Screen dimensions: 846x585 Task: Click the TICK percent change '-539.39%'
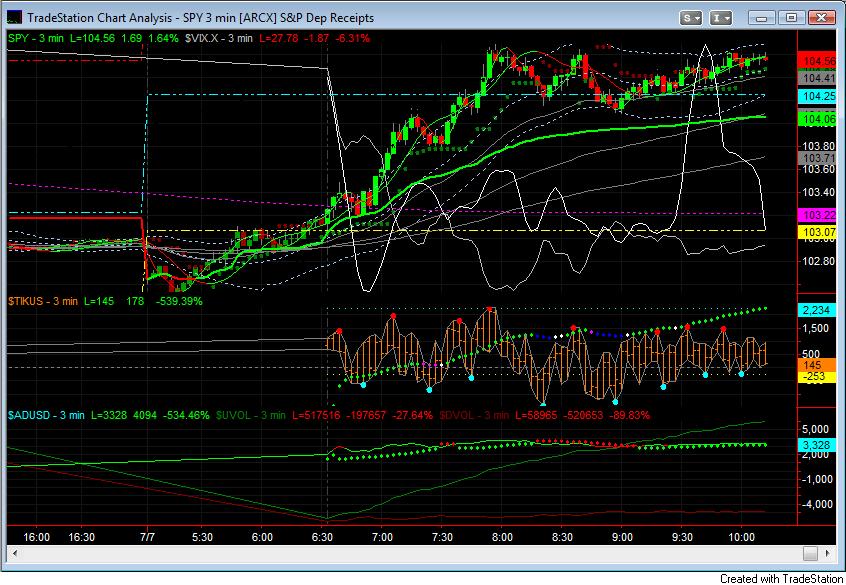[x=179, y=301]
